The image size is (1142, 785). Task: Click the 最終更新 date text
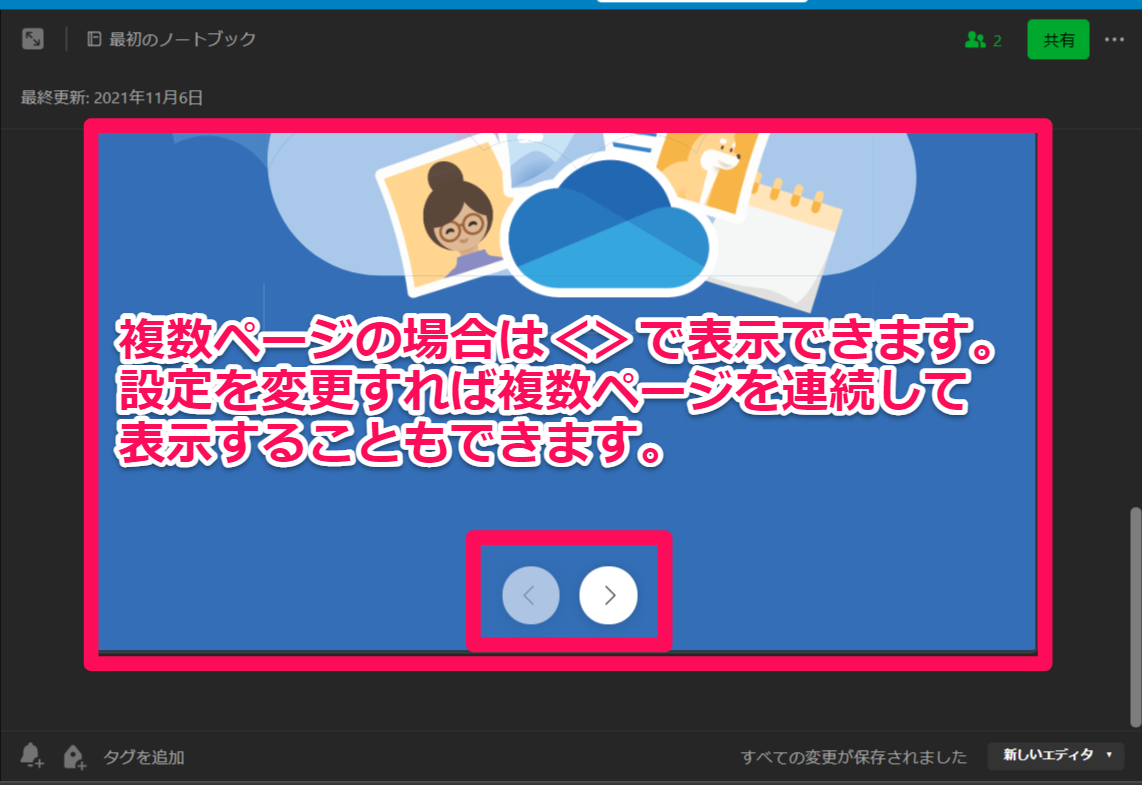tap(111, 98)
